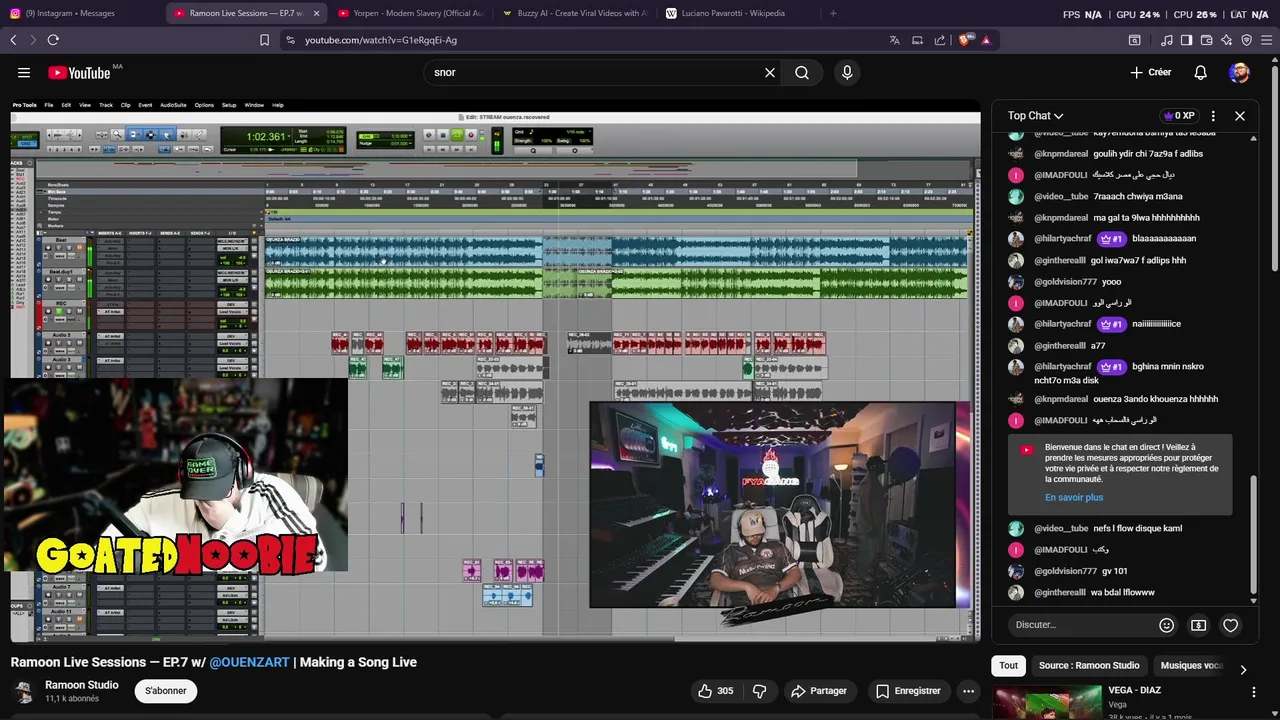The height and width of the screenshot is (720, 1280).
Task: Start voice search with the microphone
Action: click(847, 72)
